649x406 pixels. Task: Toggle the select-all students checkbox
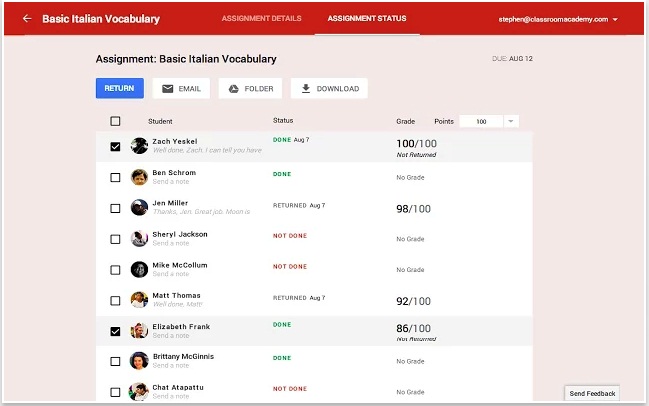[115, 121]
